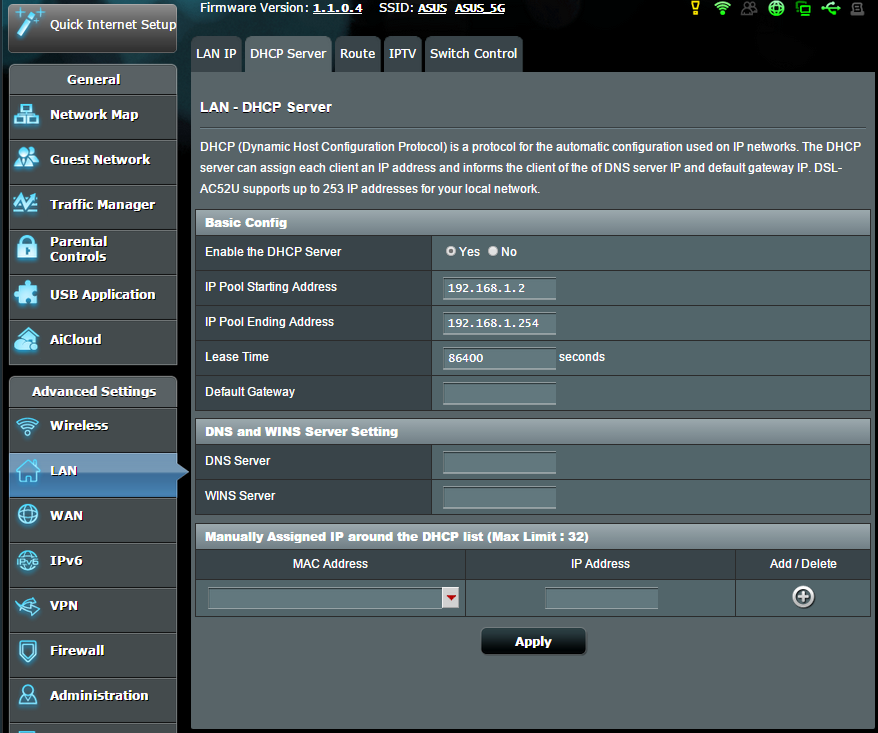Click the printer status icon in header
The width and height of the screenshot is (878, 733).
pyautogui.click(x=857, y=8)
